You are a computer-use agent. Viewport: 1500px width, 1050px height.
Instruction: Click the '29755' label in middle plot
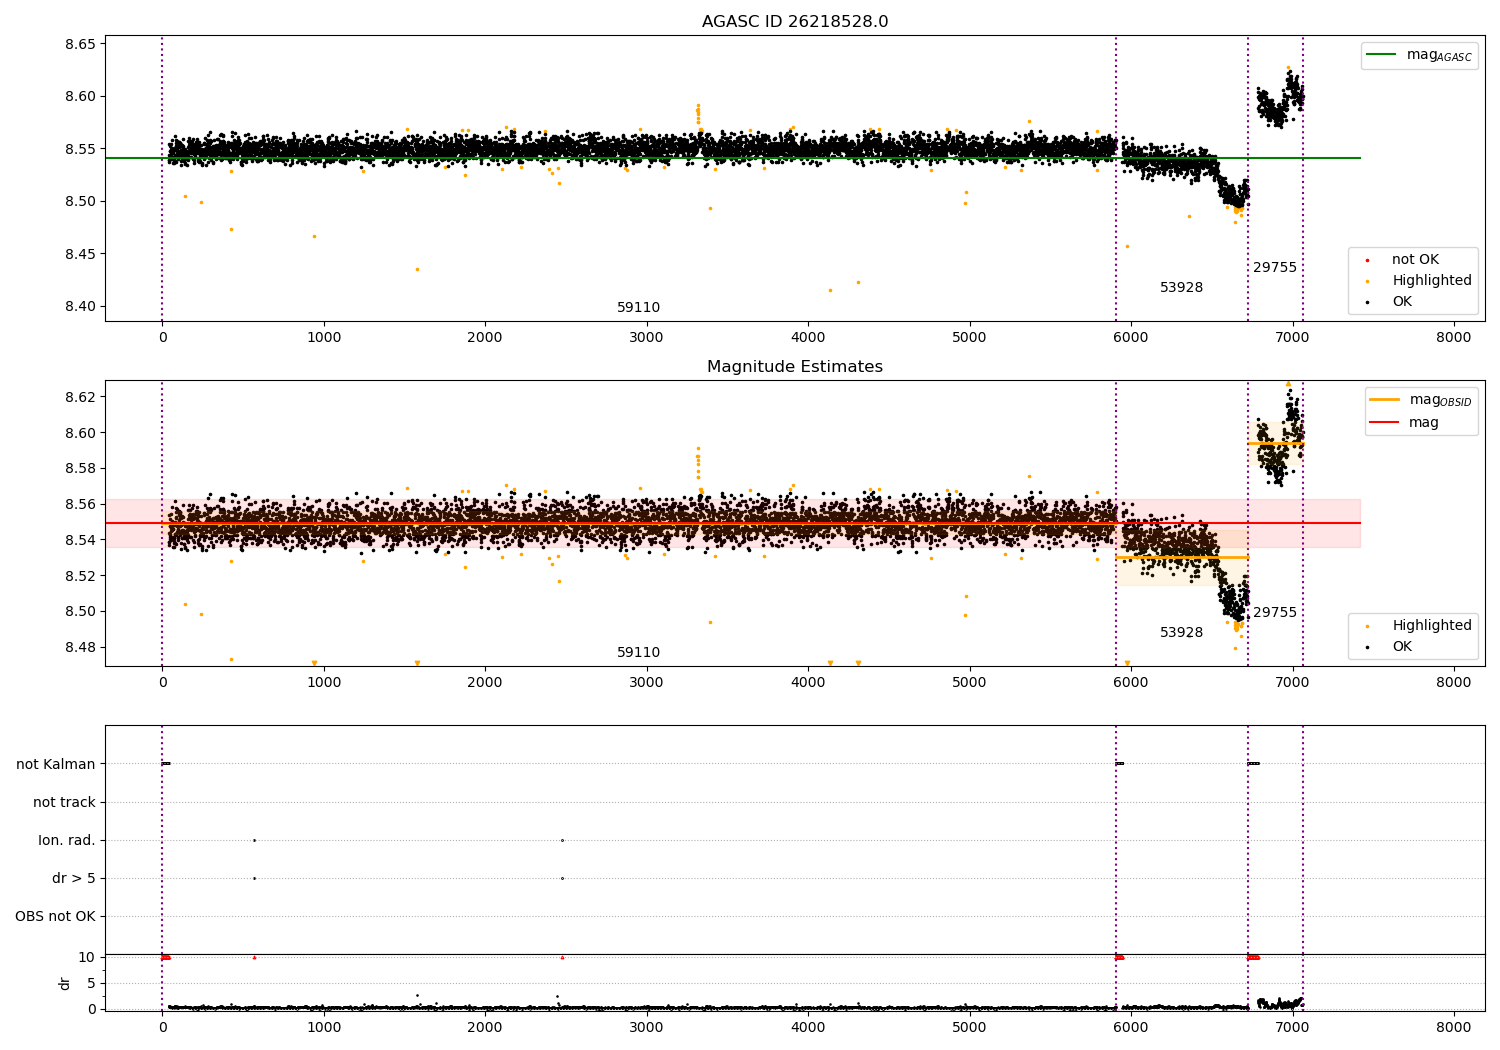1275,613
